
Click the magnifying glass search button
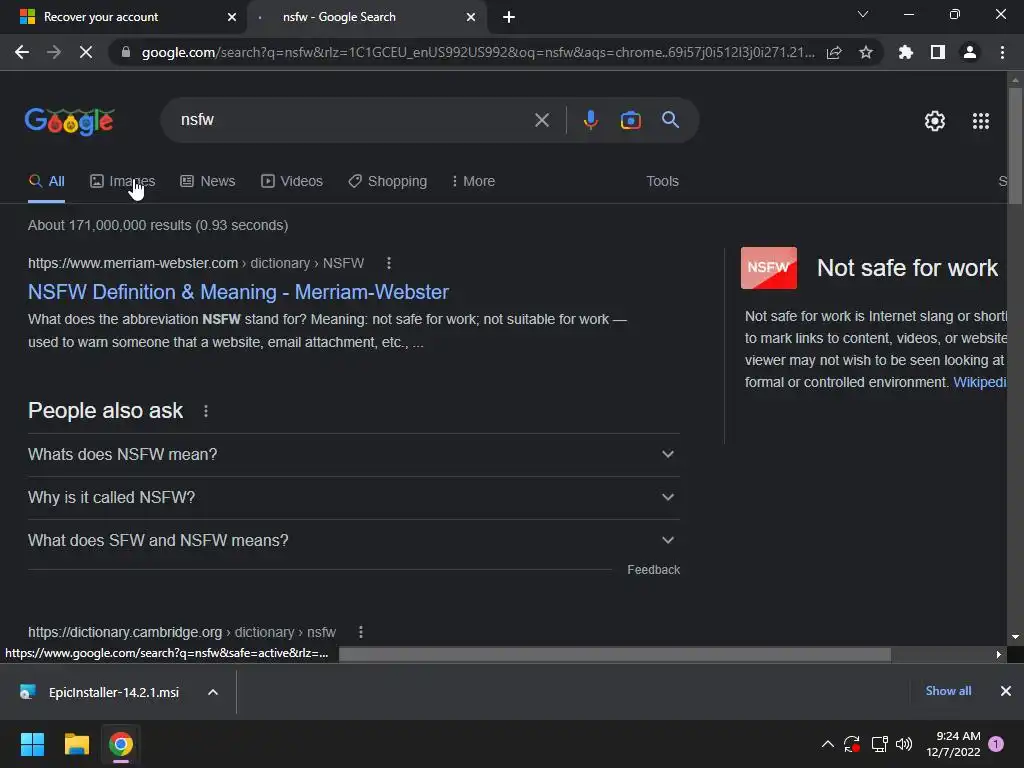(x=670, y=120)
